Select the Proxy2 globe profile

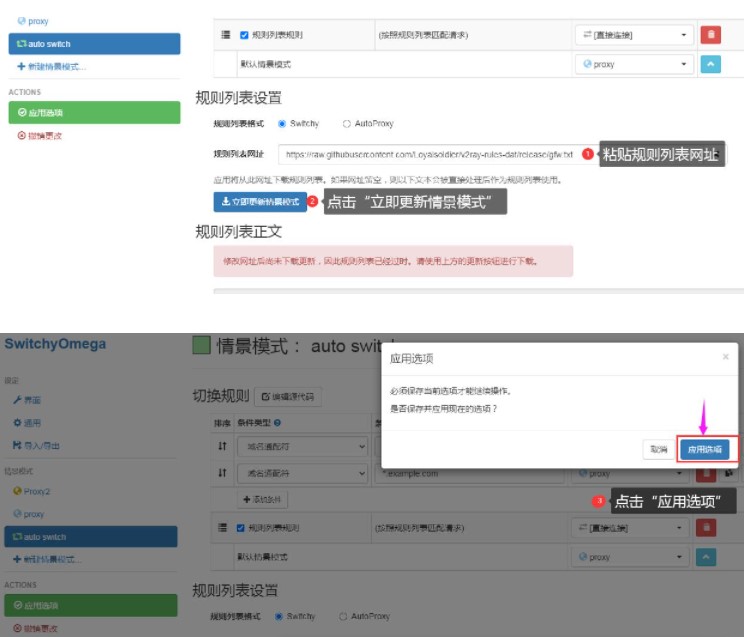(x=36, y=491)
